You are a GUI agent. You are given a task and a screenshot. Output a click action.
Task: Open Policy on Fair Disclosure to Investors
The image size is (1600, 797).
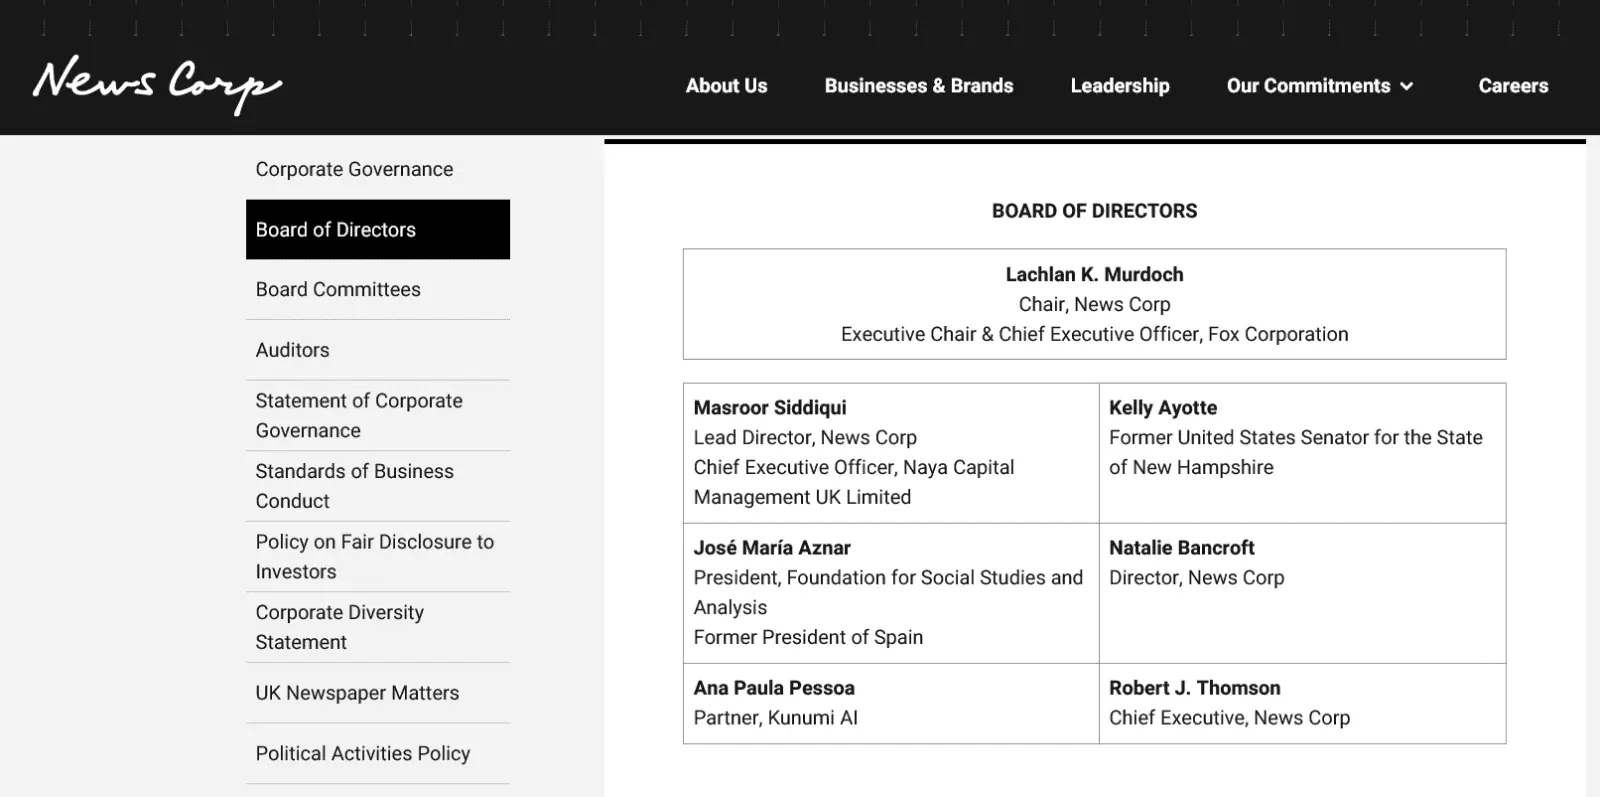pyautogui.click(x=374, y=556)
